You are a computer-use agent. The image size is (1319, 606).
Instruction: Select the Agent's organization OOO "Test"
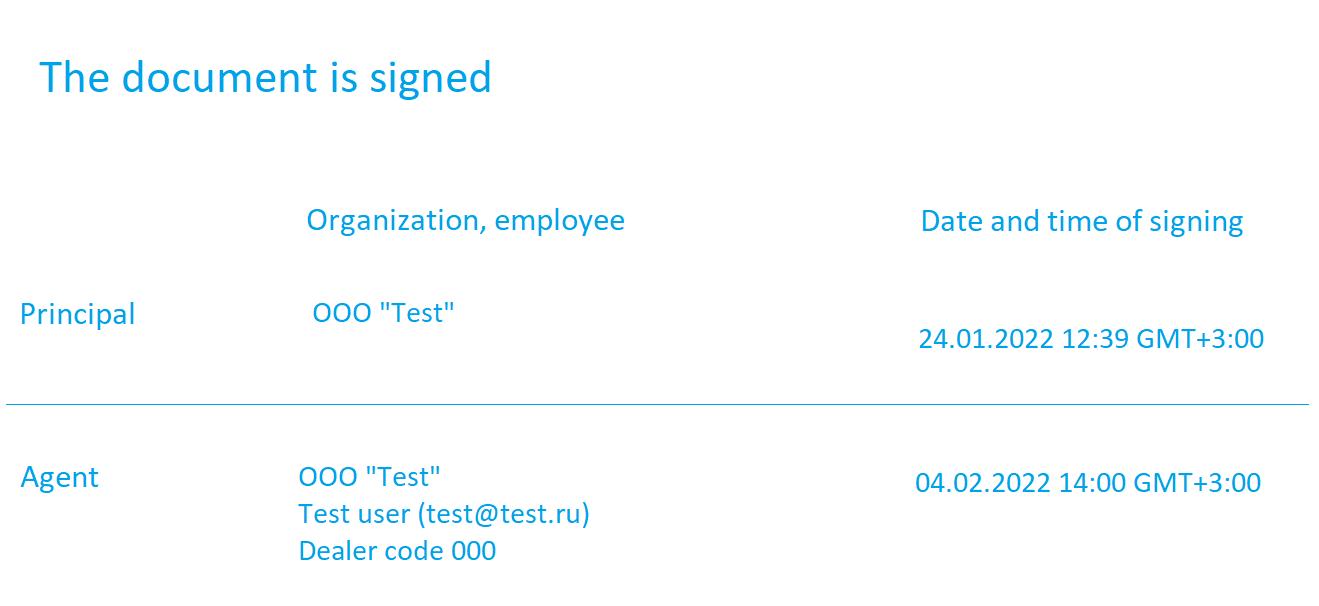370,477
